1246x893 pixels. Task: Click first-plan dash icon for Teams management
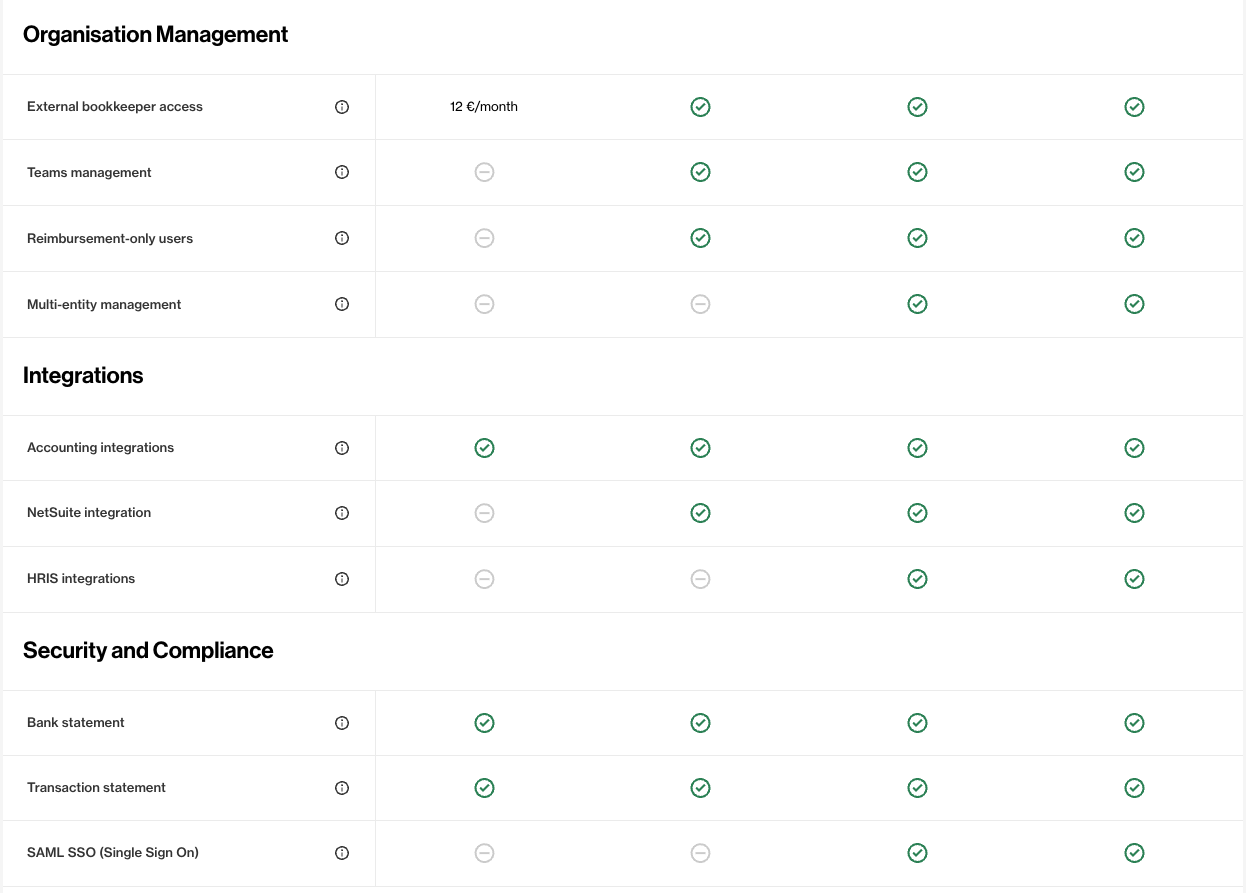484,172
